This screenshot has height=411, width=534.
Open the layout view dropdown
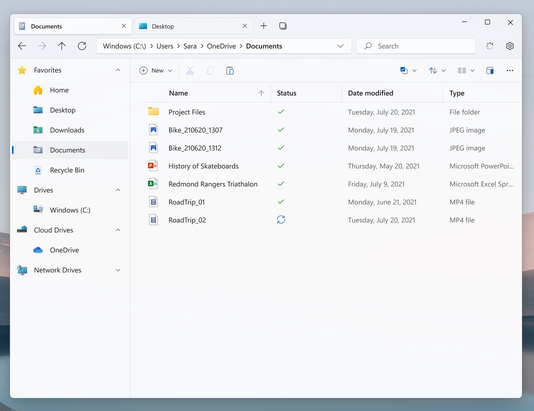pos(466,70)
